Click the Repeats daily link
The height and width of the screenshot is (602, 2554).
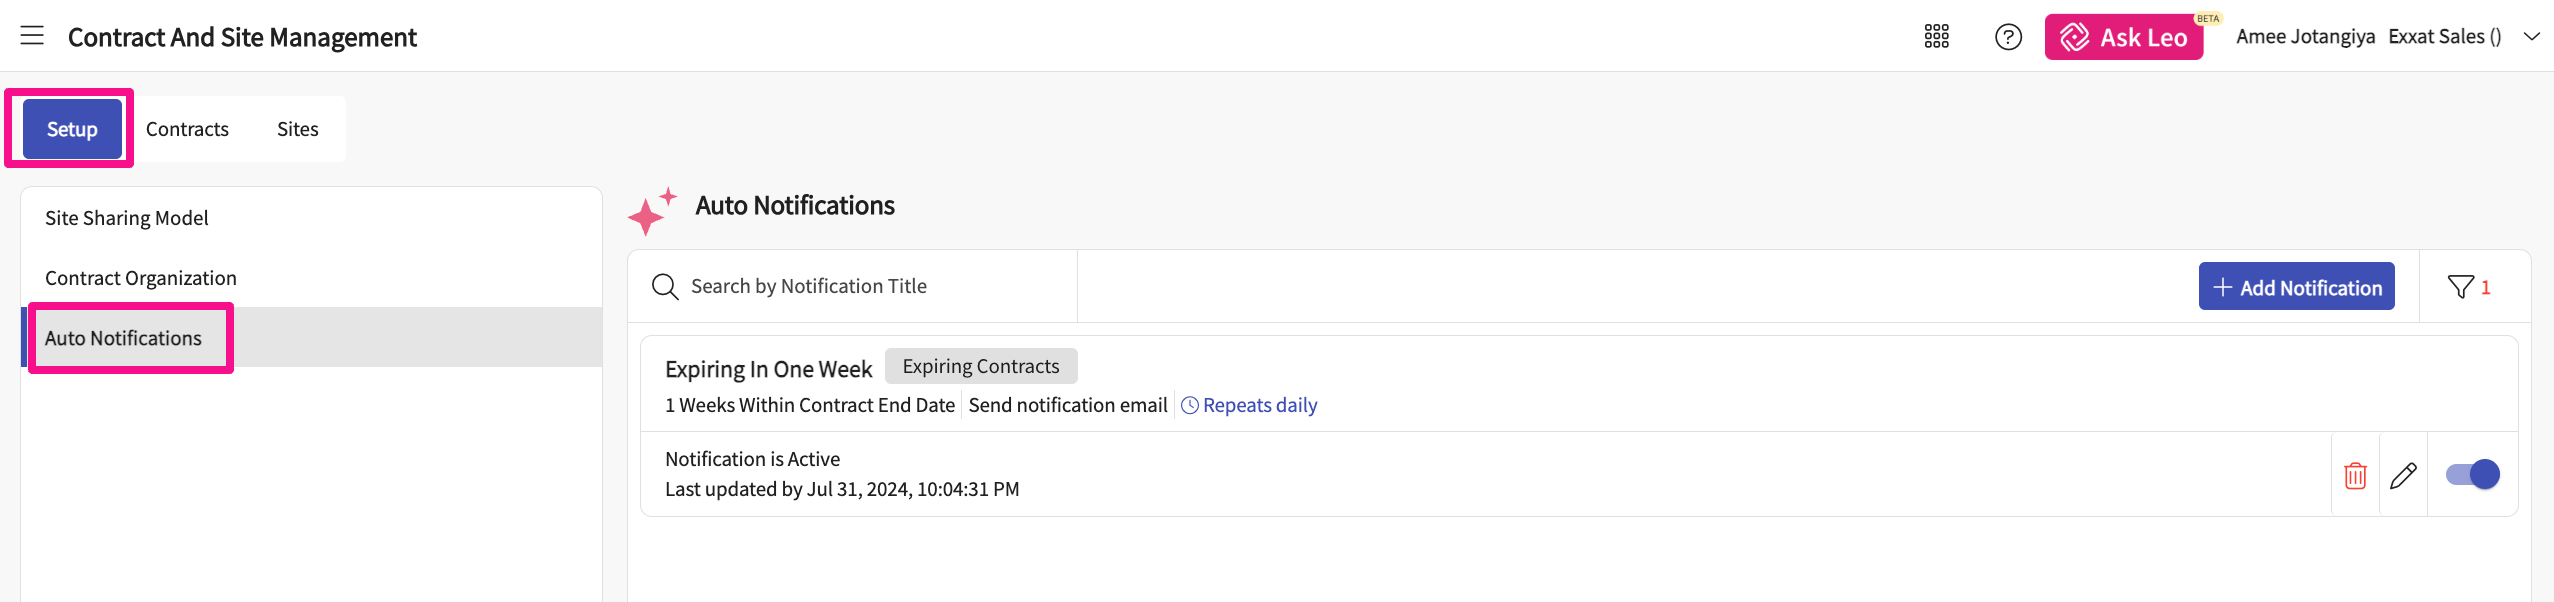[1259, 405]
